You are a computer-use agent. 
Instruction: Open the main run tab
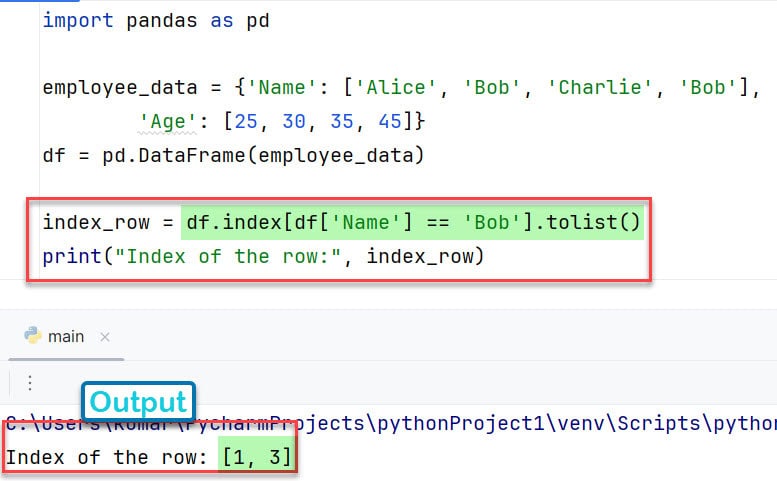point(65,337)
